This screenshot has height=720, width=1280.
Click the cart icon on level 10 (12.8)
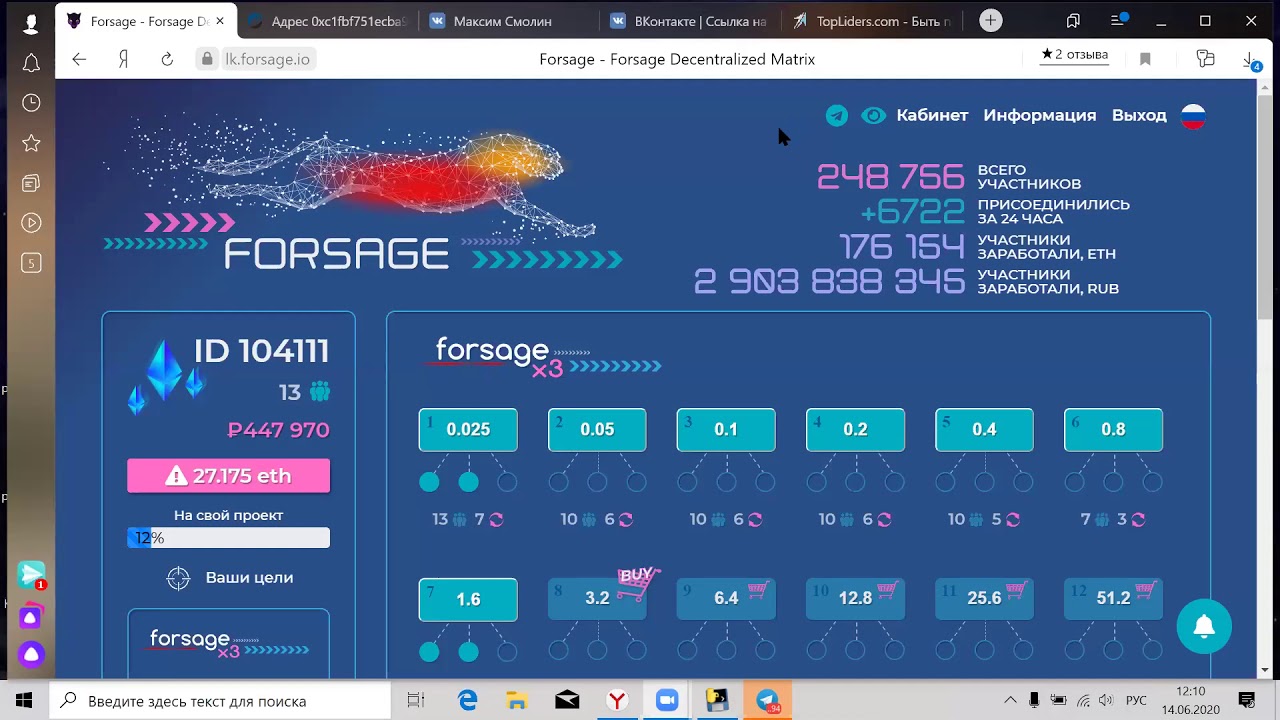coord(886,591)
